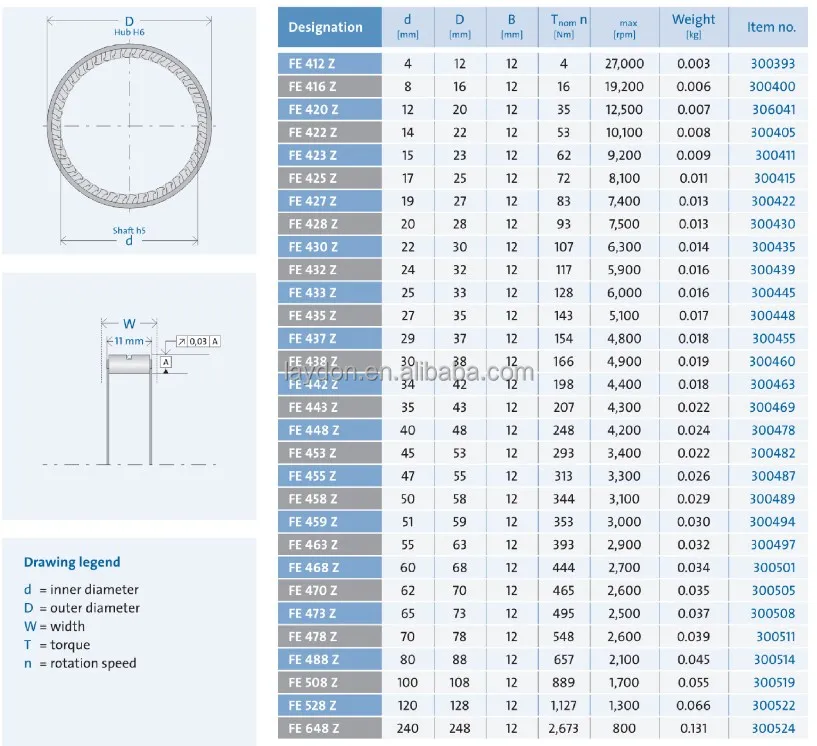Click the datum A marker in drawing
This screenshot has height=746, width=817.
click(x=166, y=362)
